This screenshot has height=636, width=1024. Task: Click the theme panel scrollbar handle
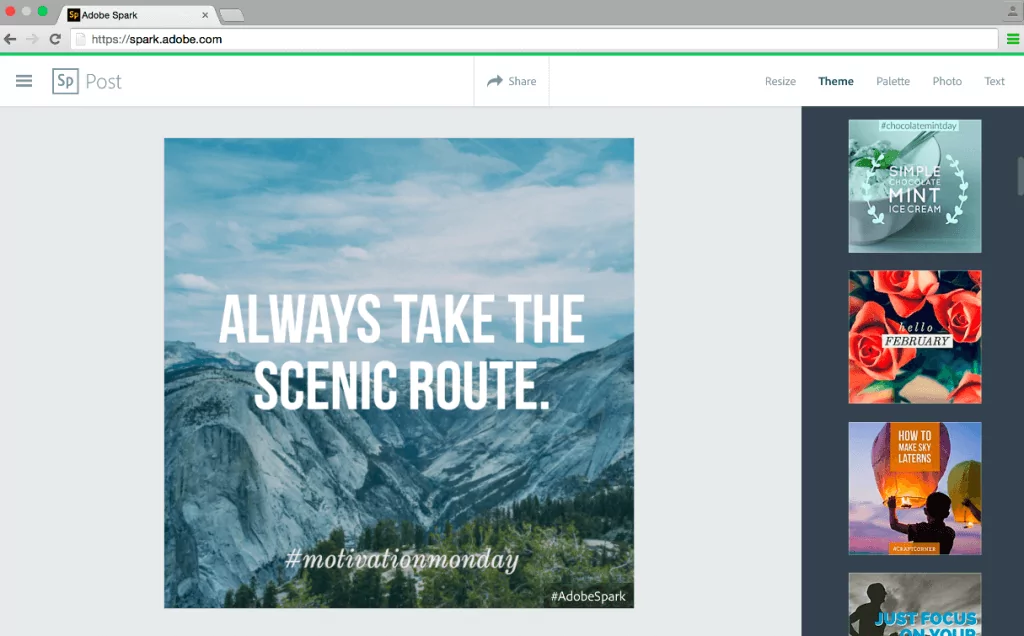pyautogui.click(x=1020, y=176)
